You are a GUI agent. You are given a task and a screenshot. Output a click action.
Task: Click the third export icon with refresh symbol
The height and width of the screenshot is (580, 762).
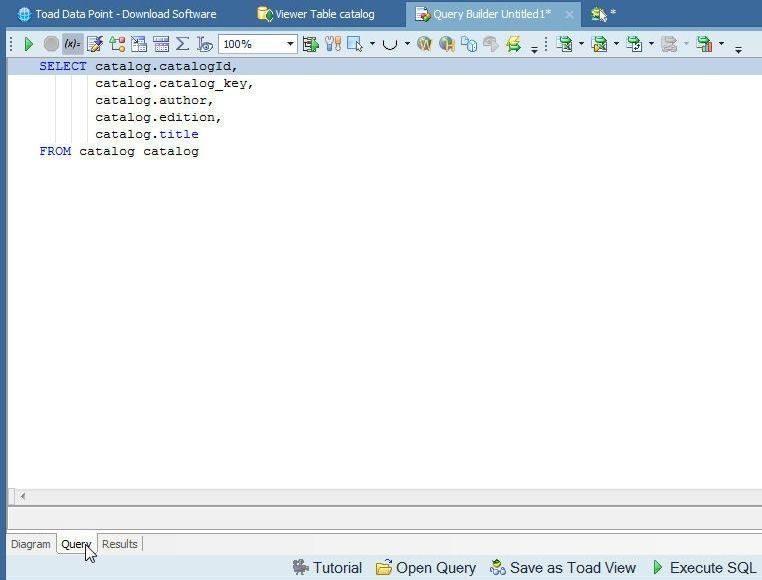[x=634, y=44]
